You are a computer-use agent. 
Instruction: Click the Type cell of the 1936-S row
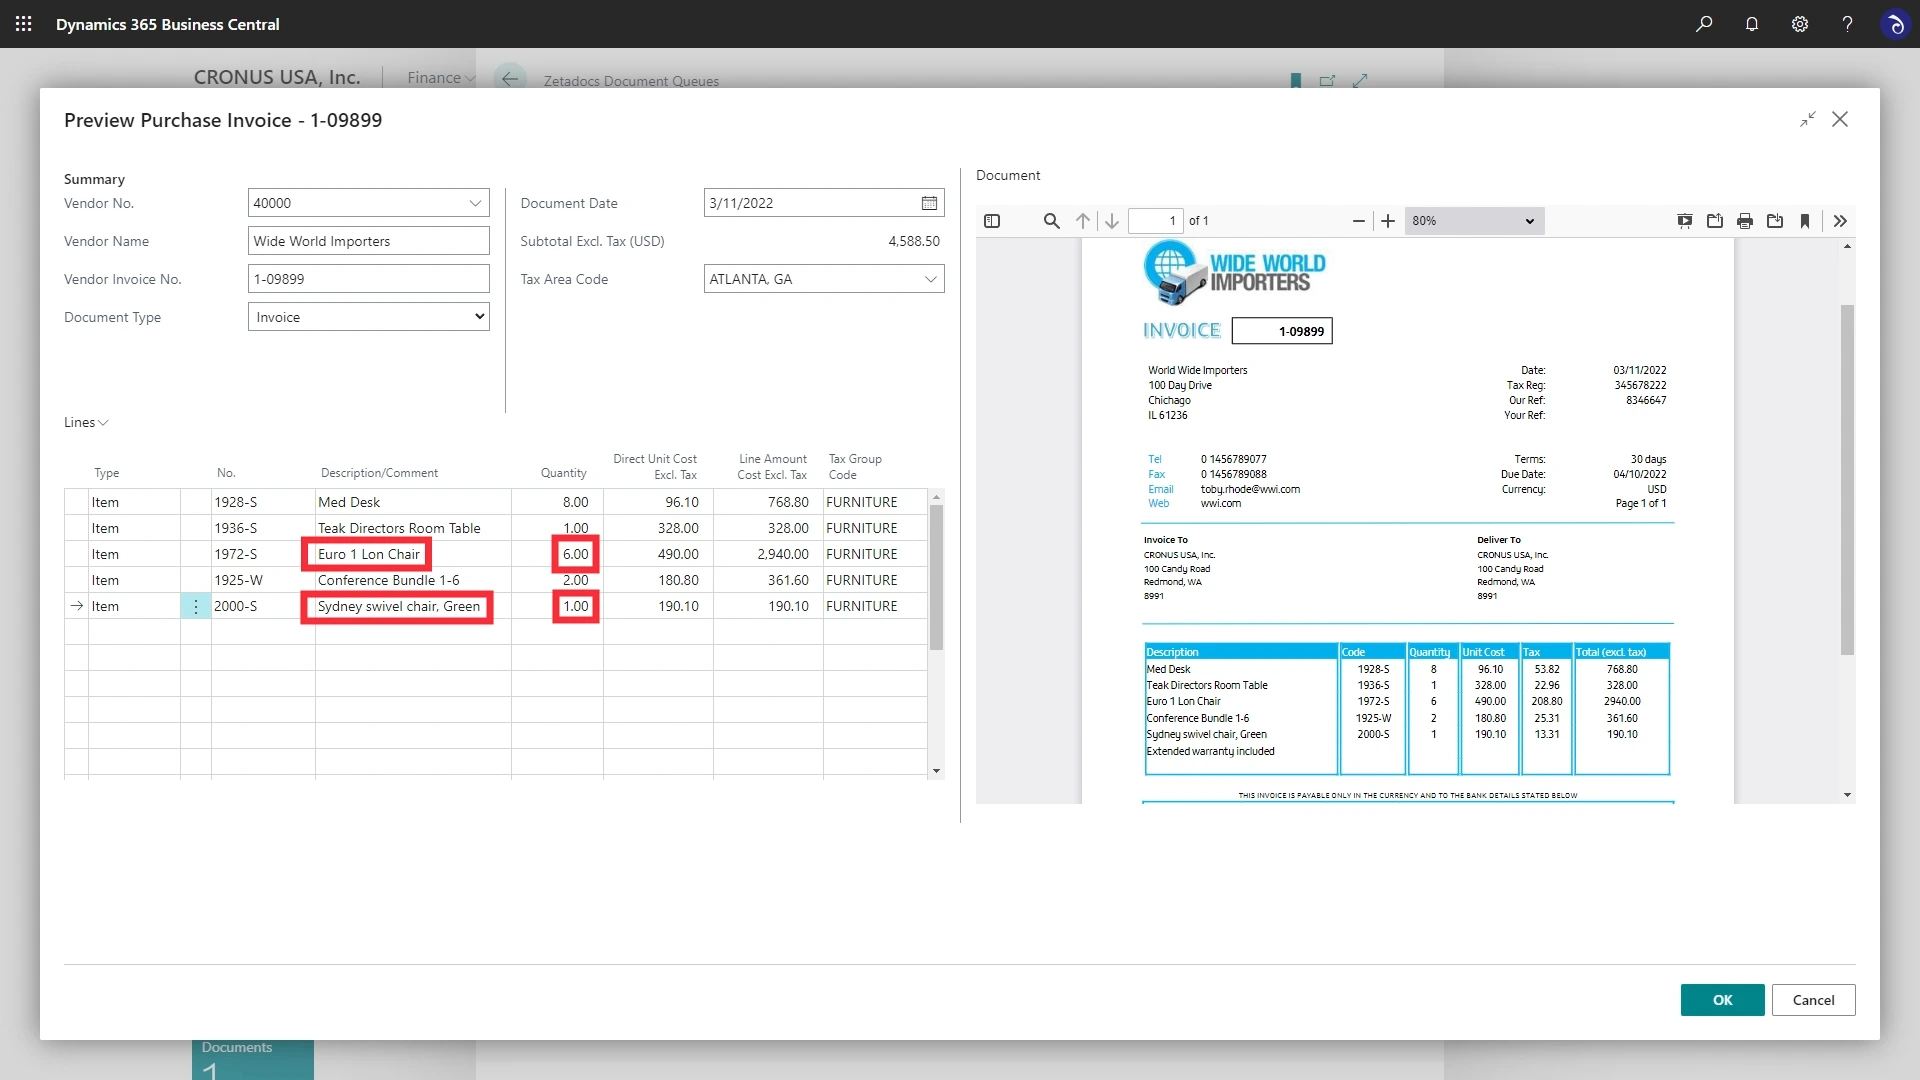(134, 528)
